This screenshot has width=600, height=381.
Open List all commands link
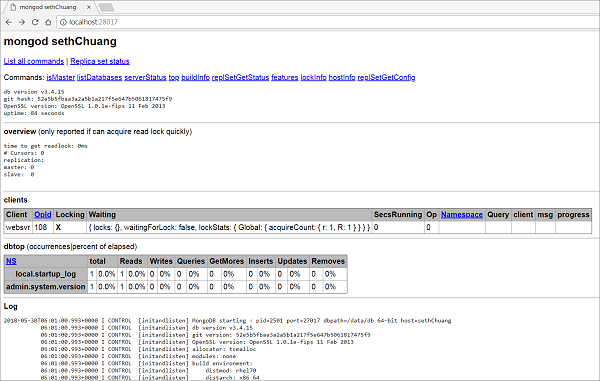[34, 61]
